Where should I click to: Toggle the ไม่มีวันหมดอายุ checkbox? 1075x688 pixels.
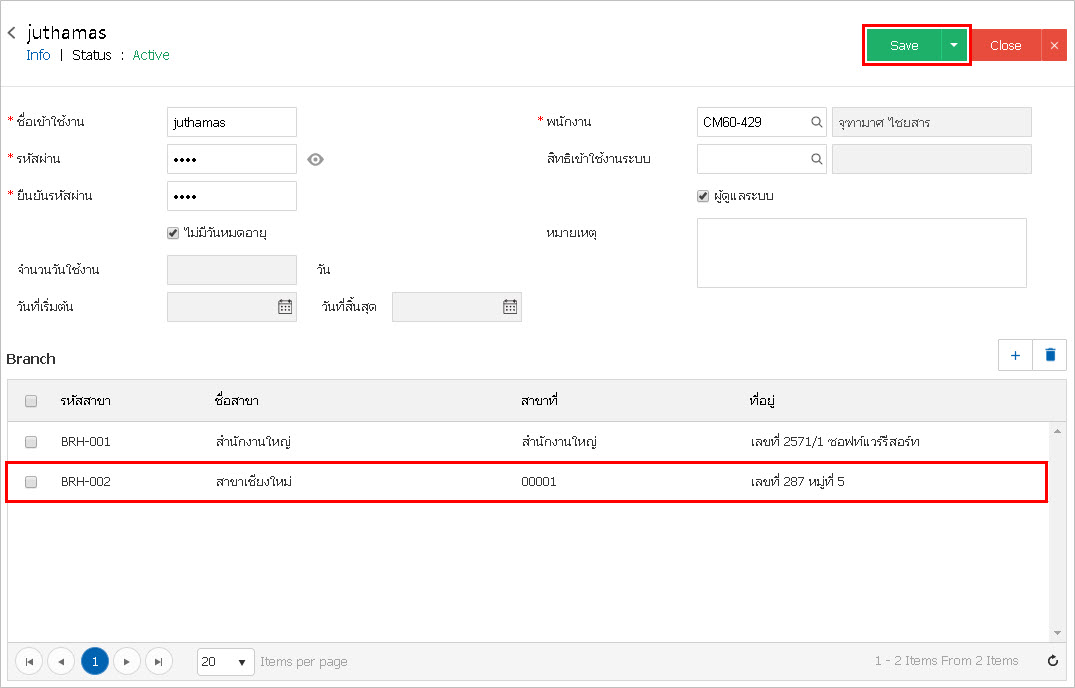tap(173, 233)
